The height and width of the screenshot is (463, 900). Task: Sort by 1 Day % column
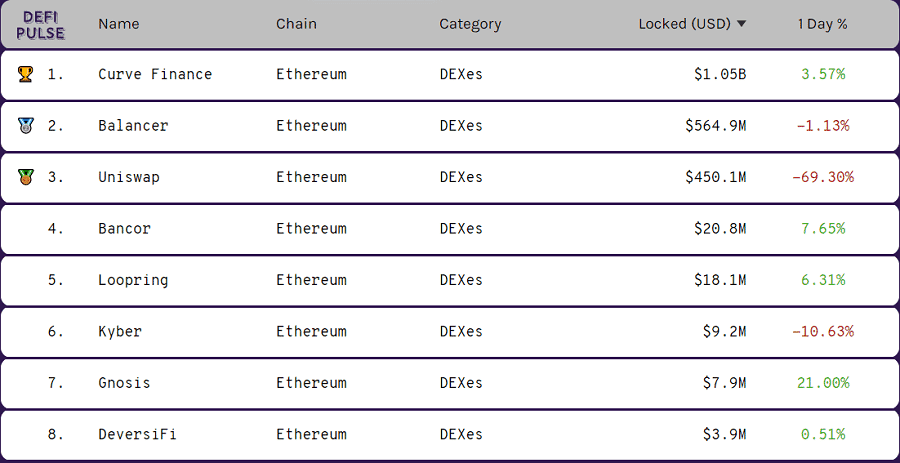[x=822, y=24]
